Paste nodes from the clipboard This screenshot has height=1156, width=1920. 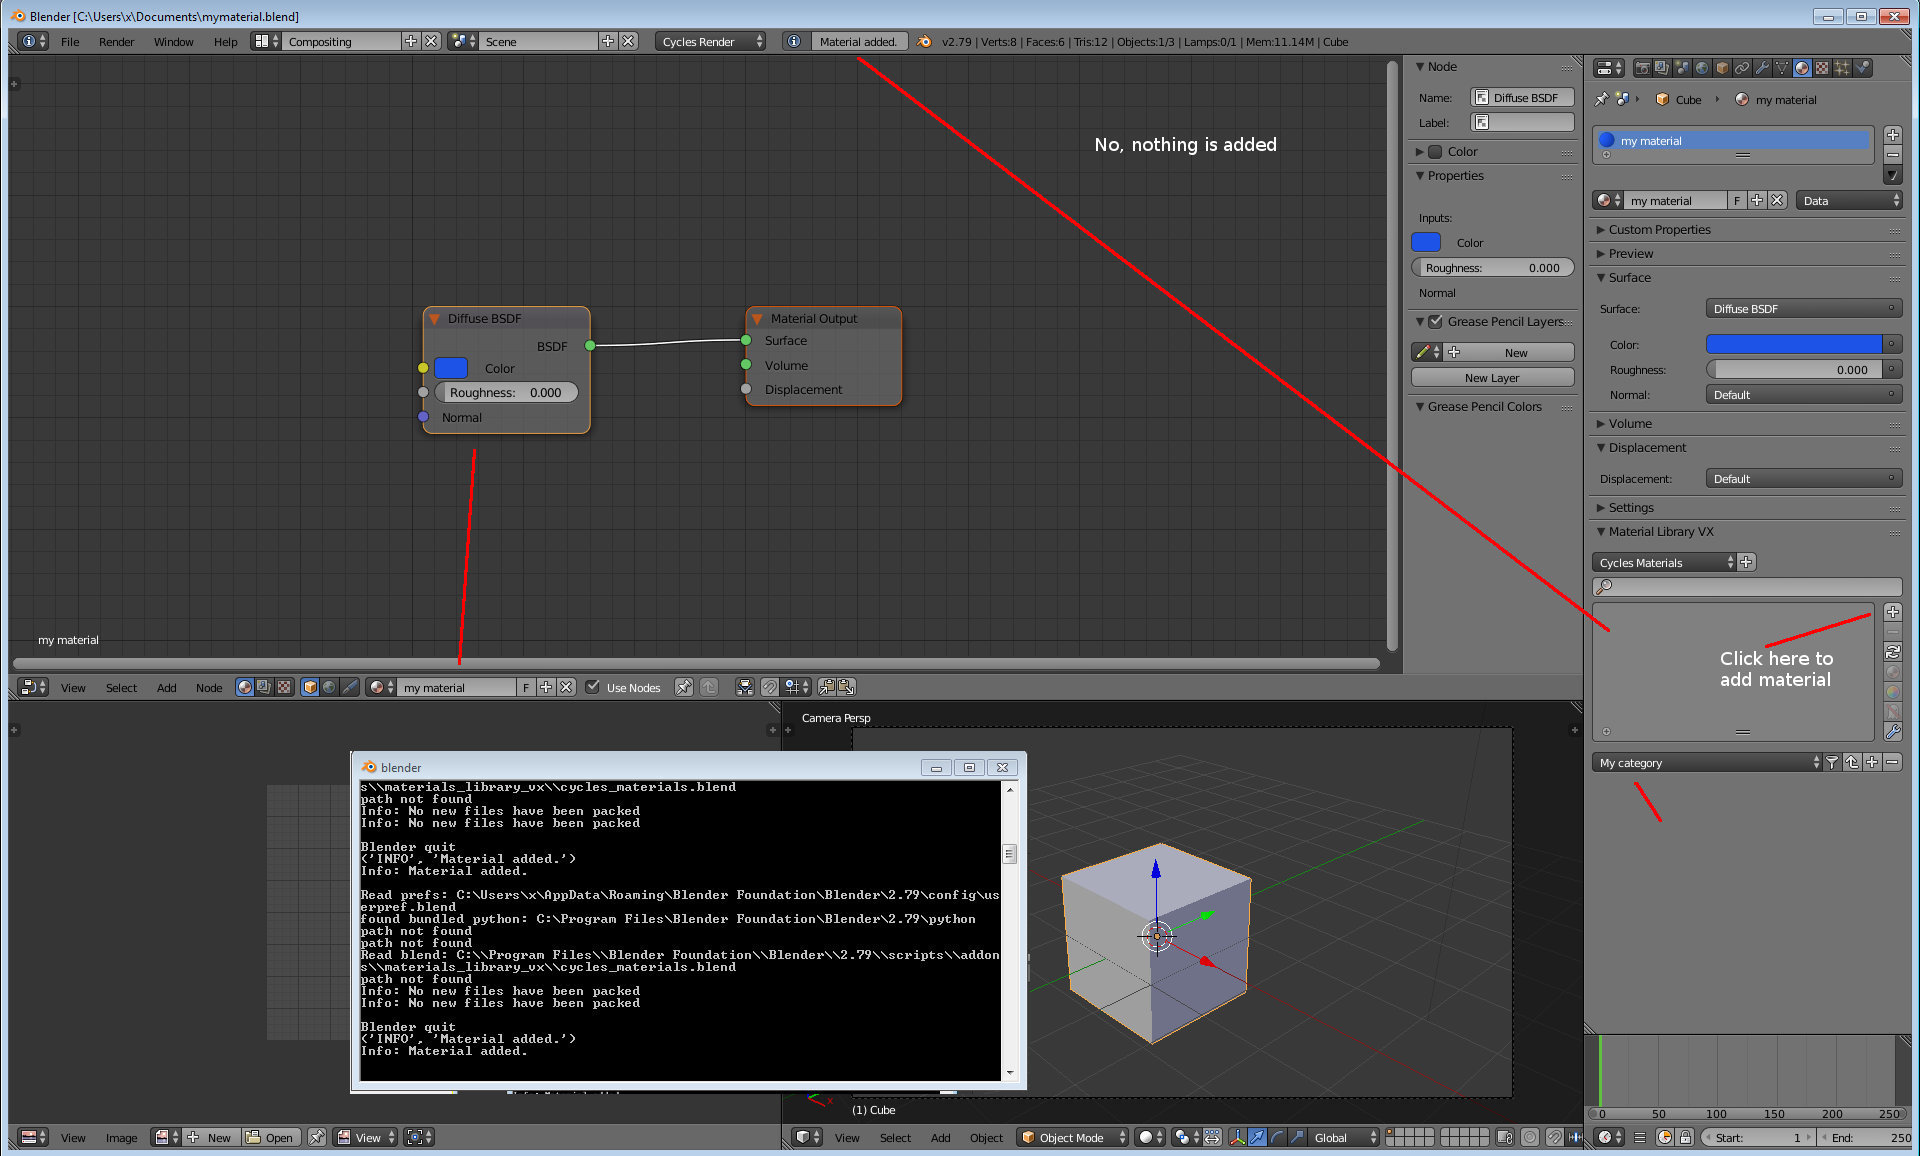(845, 687)
